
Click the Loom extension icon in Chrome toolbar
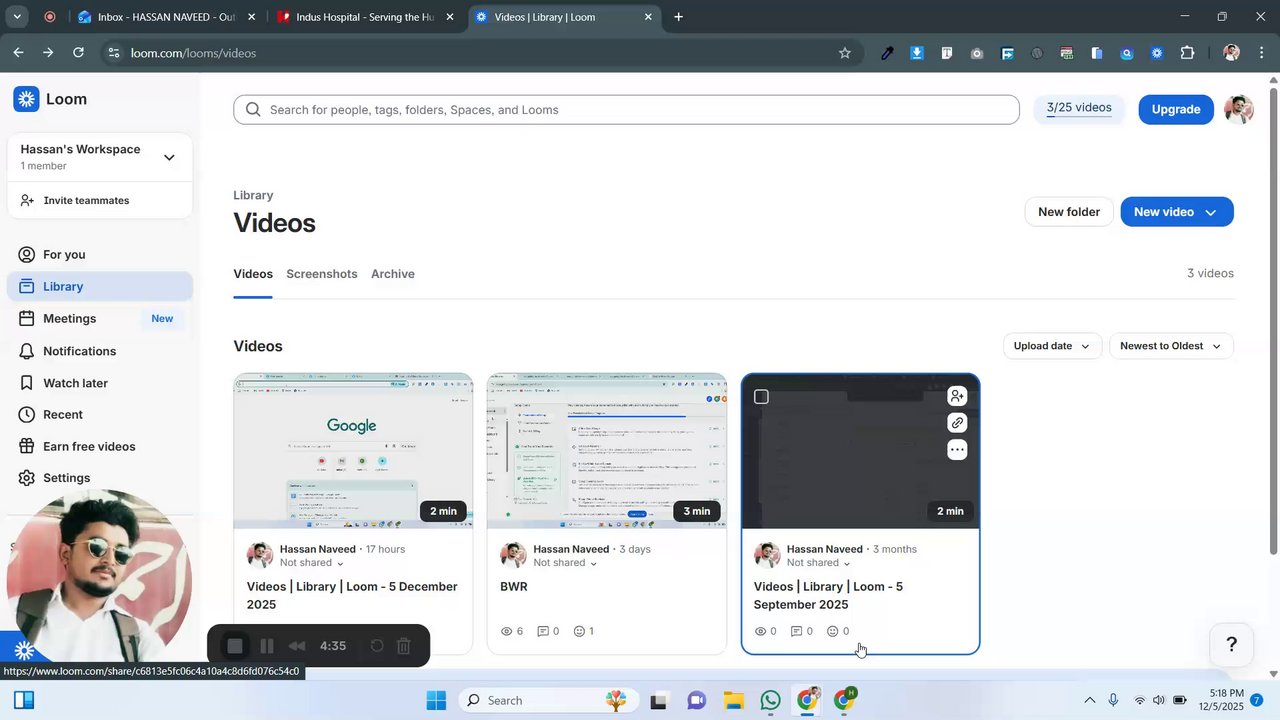1157,53
